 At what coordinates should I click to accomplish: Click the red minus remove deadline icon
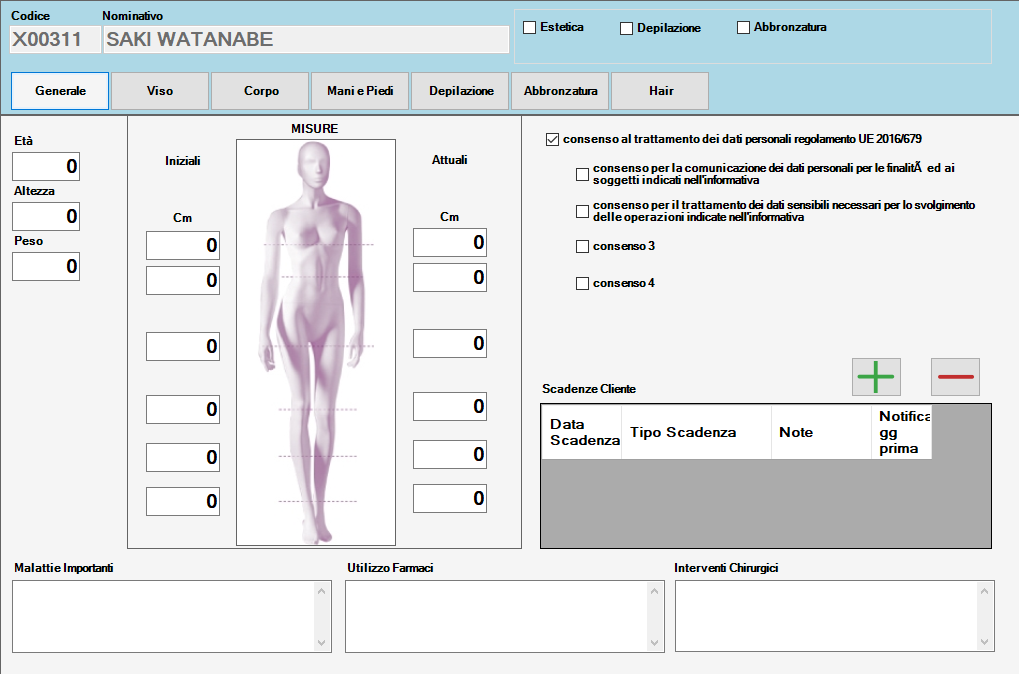955,377
